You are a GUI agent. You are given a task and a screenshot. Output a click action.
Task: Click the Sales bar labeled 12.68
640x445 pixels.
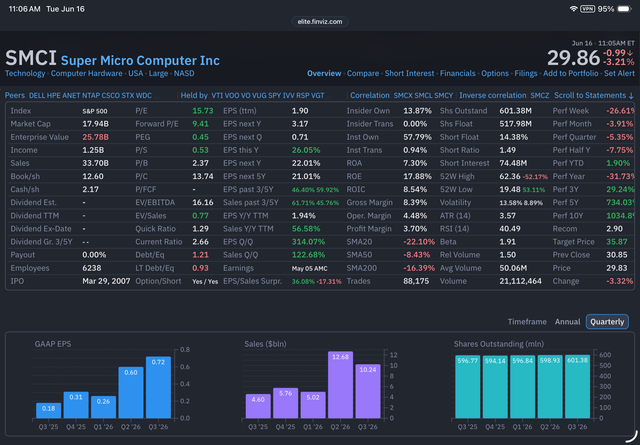pyautogui.click(x=340, y=385)
